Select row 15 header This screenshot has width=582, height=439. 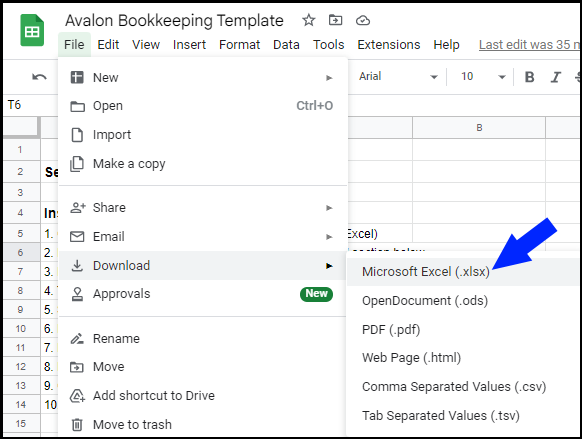[x=21, y=423]
